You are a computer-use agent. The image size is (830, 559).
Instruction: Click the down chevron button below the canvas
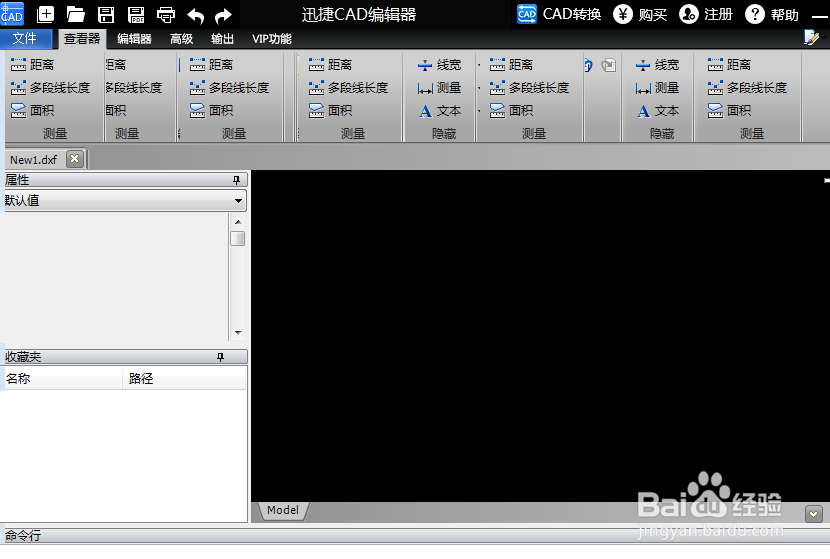click(814, 513)
